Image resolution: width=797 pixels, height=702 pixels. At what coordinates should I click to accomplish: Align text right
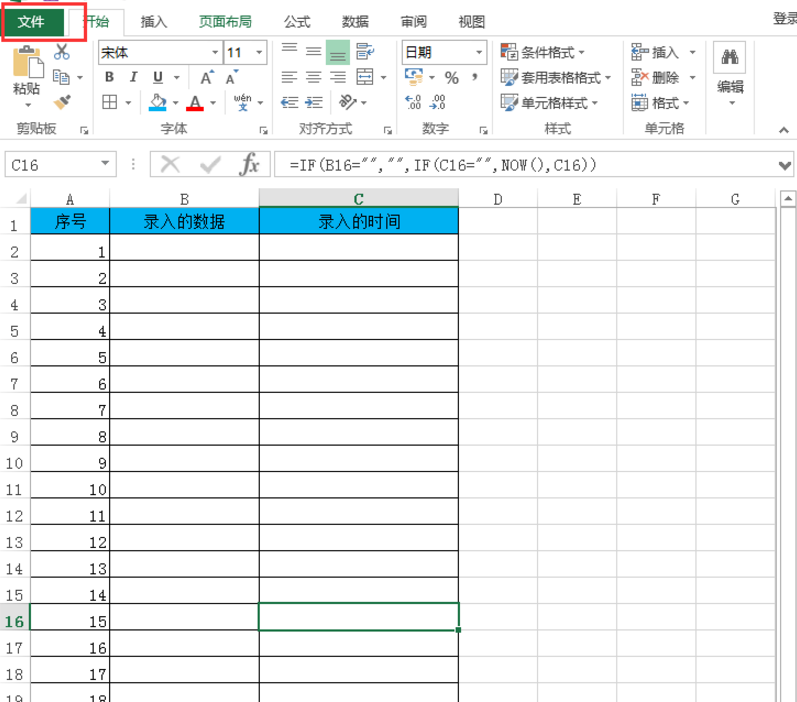[338, 77]
